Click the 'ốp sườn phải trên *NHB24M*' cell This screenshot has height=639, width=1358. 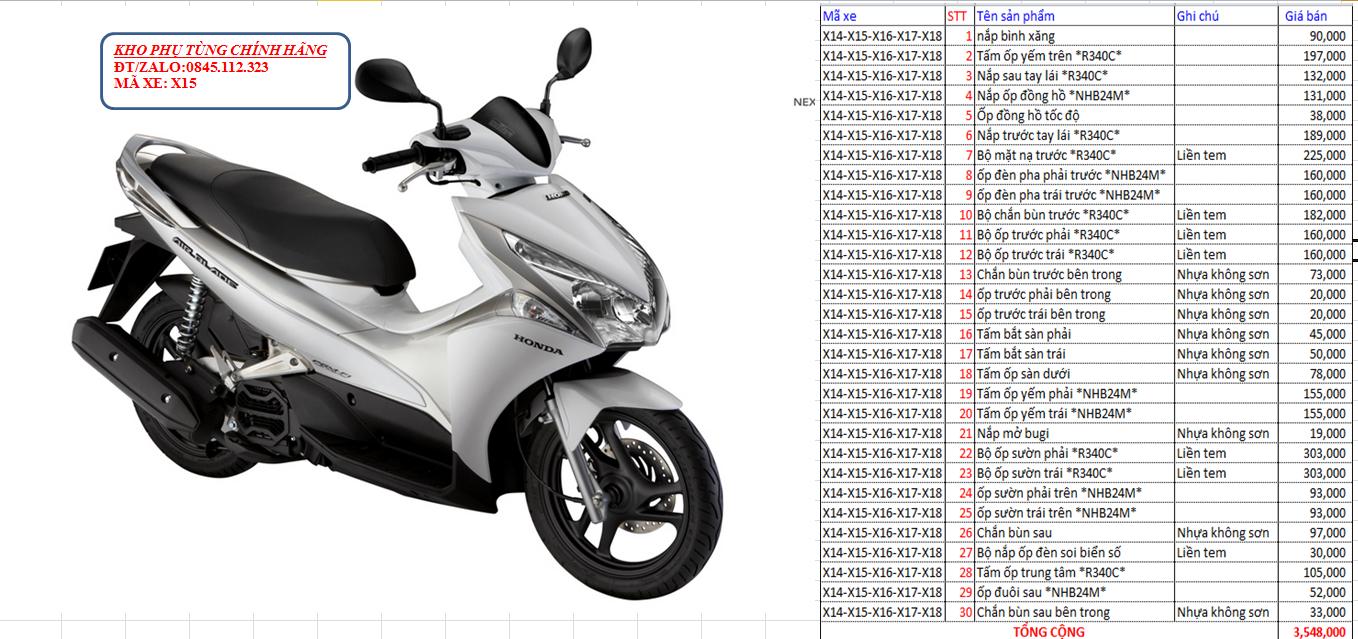click(1074, 493)
